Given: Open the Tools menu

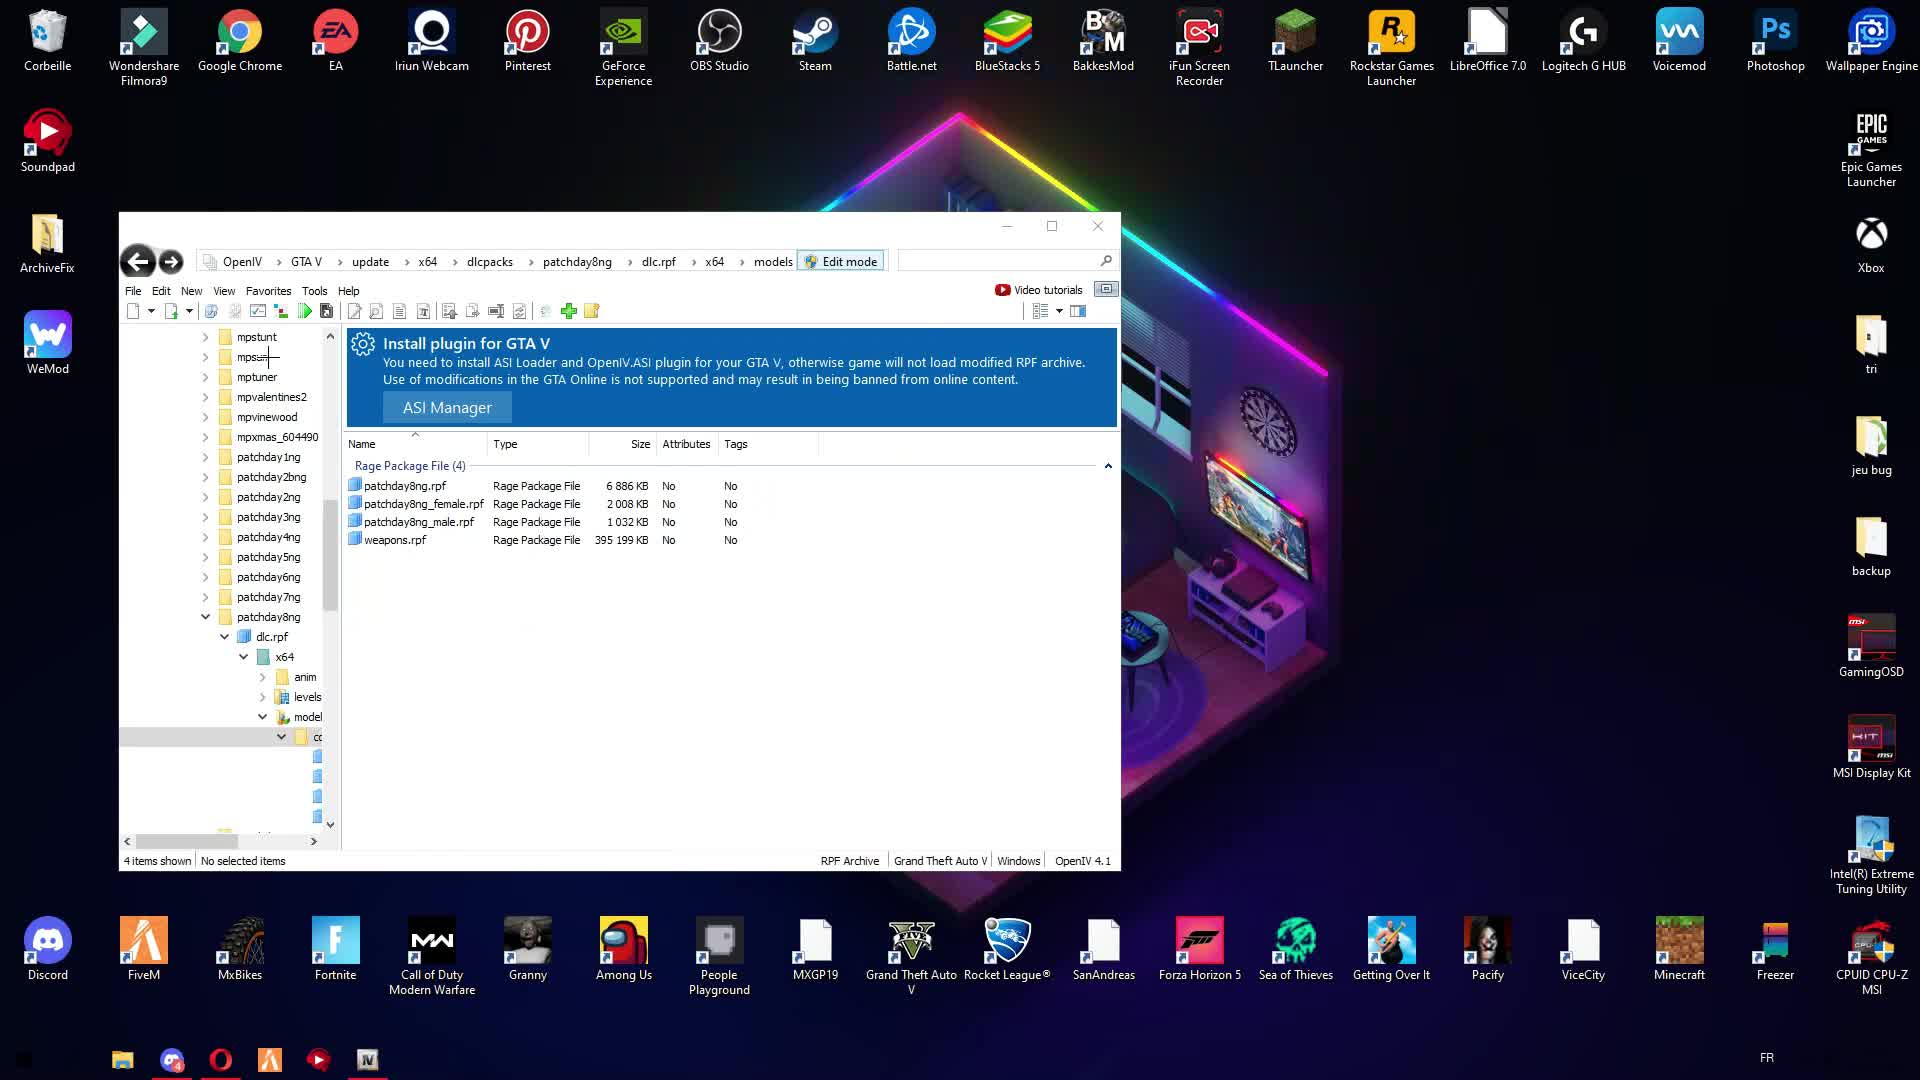Looking at the screenshot, I should [314, 291].
